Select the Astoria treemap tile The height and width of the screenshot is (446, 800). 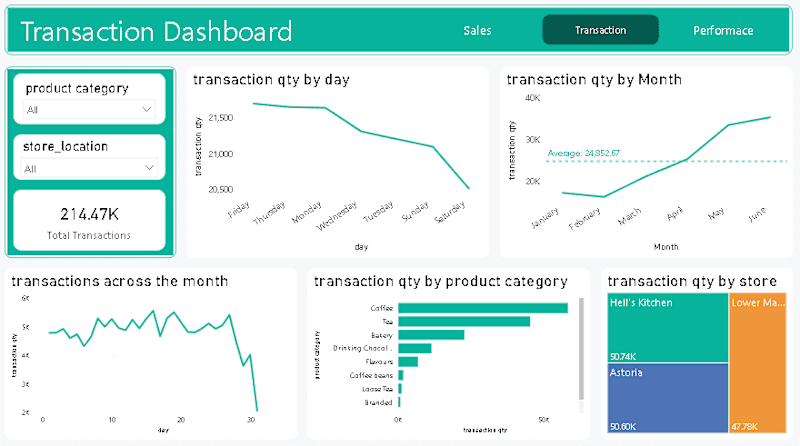[668, 398]
